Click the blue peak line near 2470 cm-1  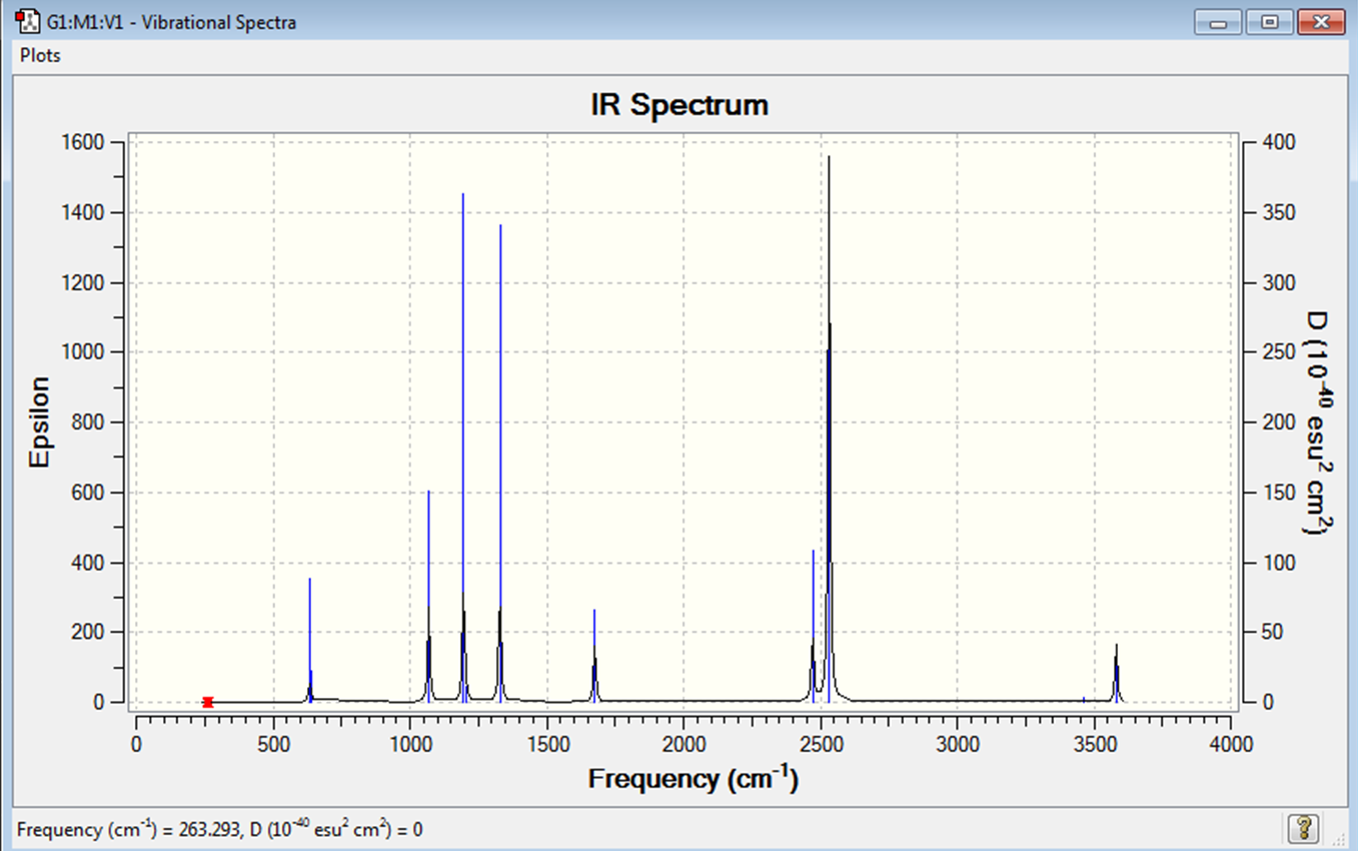[813, 626]
